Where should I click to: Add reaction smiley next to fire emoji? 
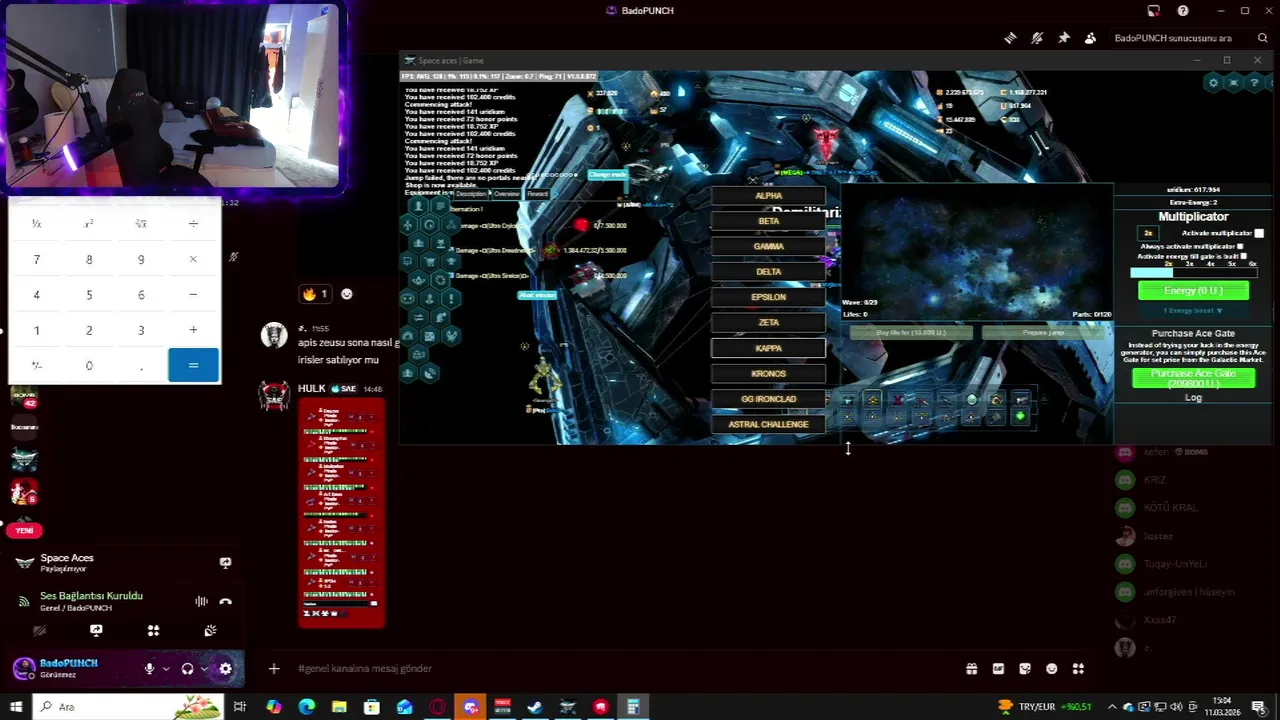point(347,294)
